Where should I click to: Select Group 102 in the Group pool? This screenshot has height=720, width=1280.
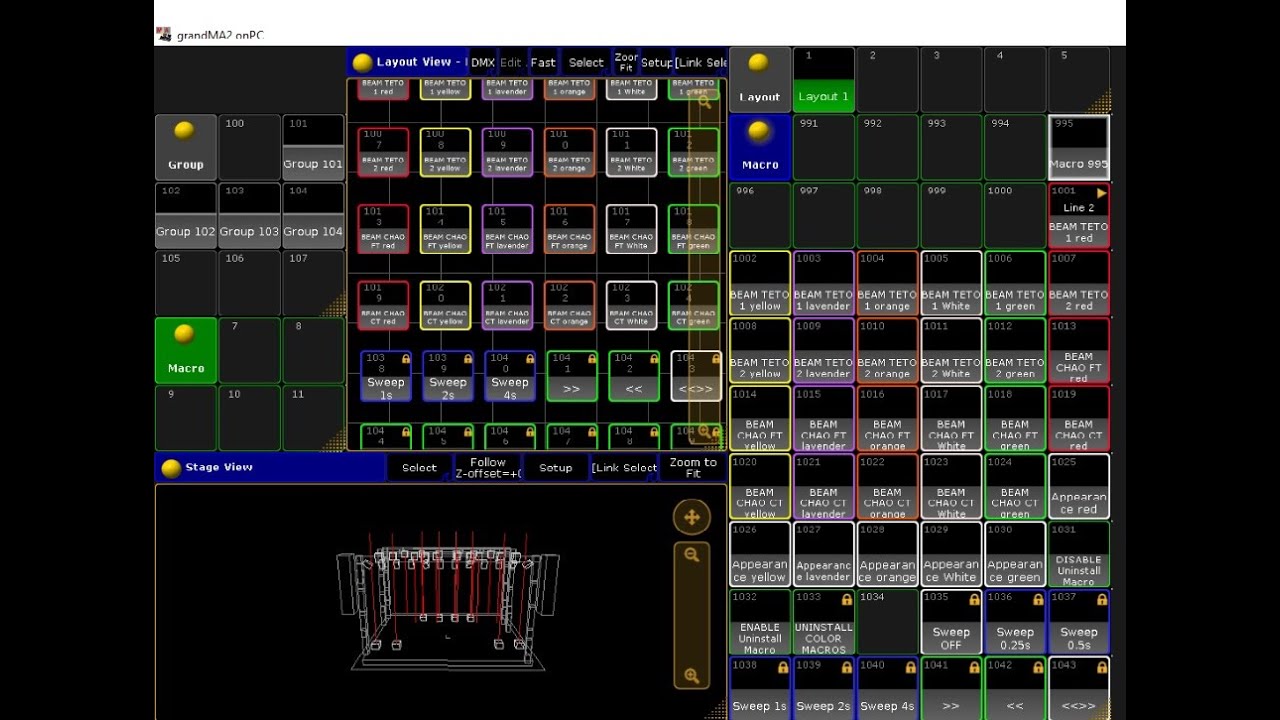coord(186,215)
